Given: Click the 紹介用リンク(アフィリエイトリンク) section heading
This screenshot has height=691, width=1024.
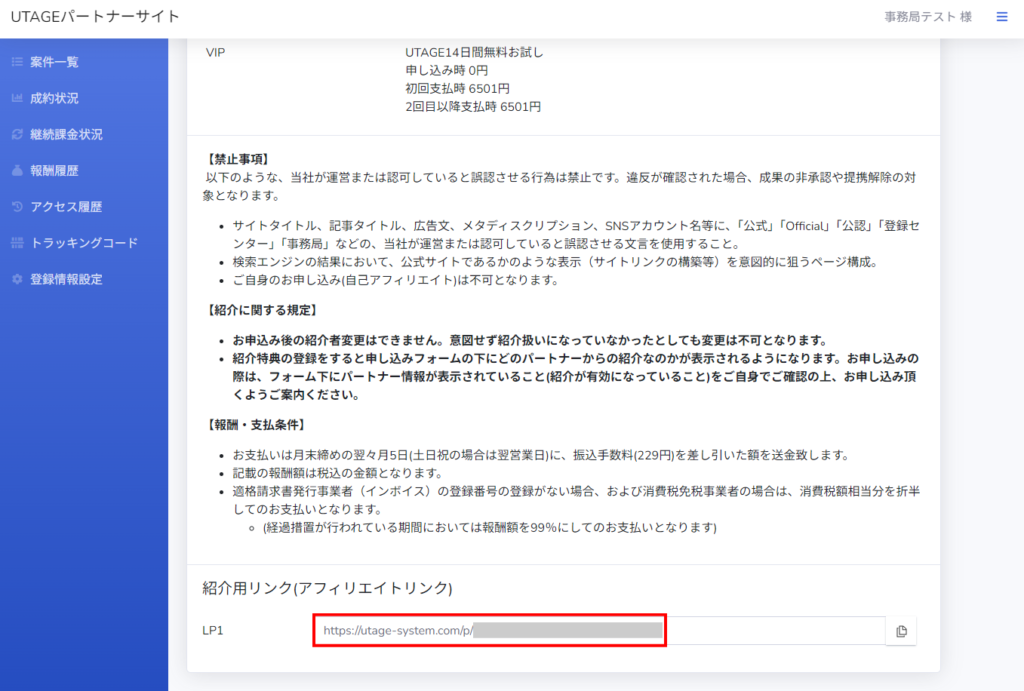Looking at the screenshot, I should [327, 588].
